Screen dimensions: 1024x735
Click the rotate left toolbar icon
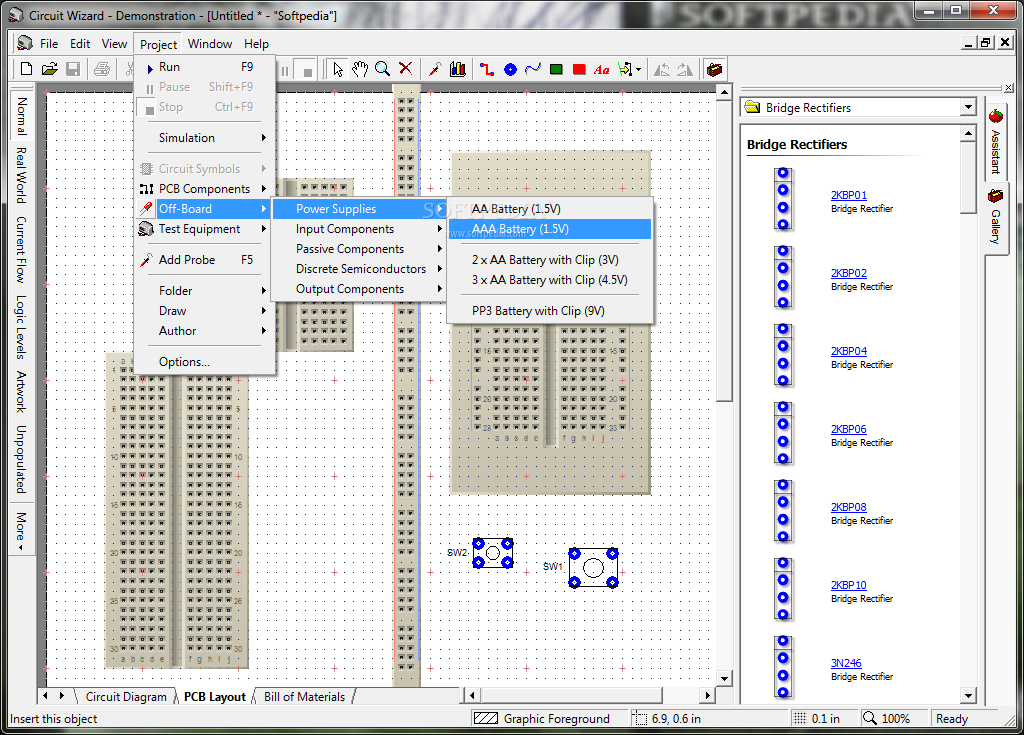pyautogui.click(x=662, y=69)
